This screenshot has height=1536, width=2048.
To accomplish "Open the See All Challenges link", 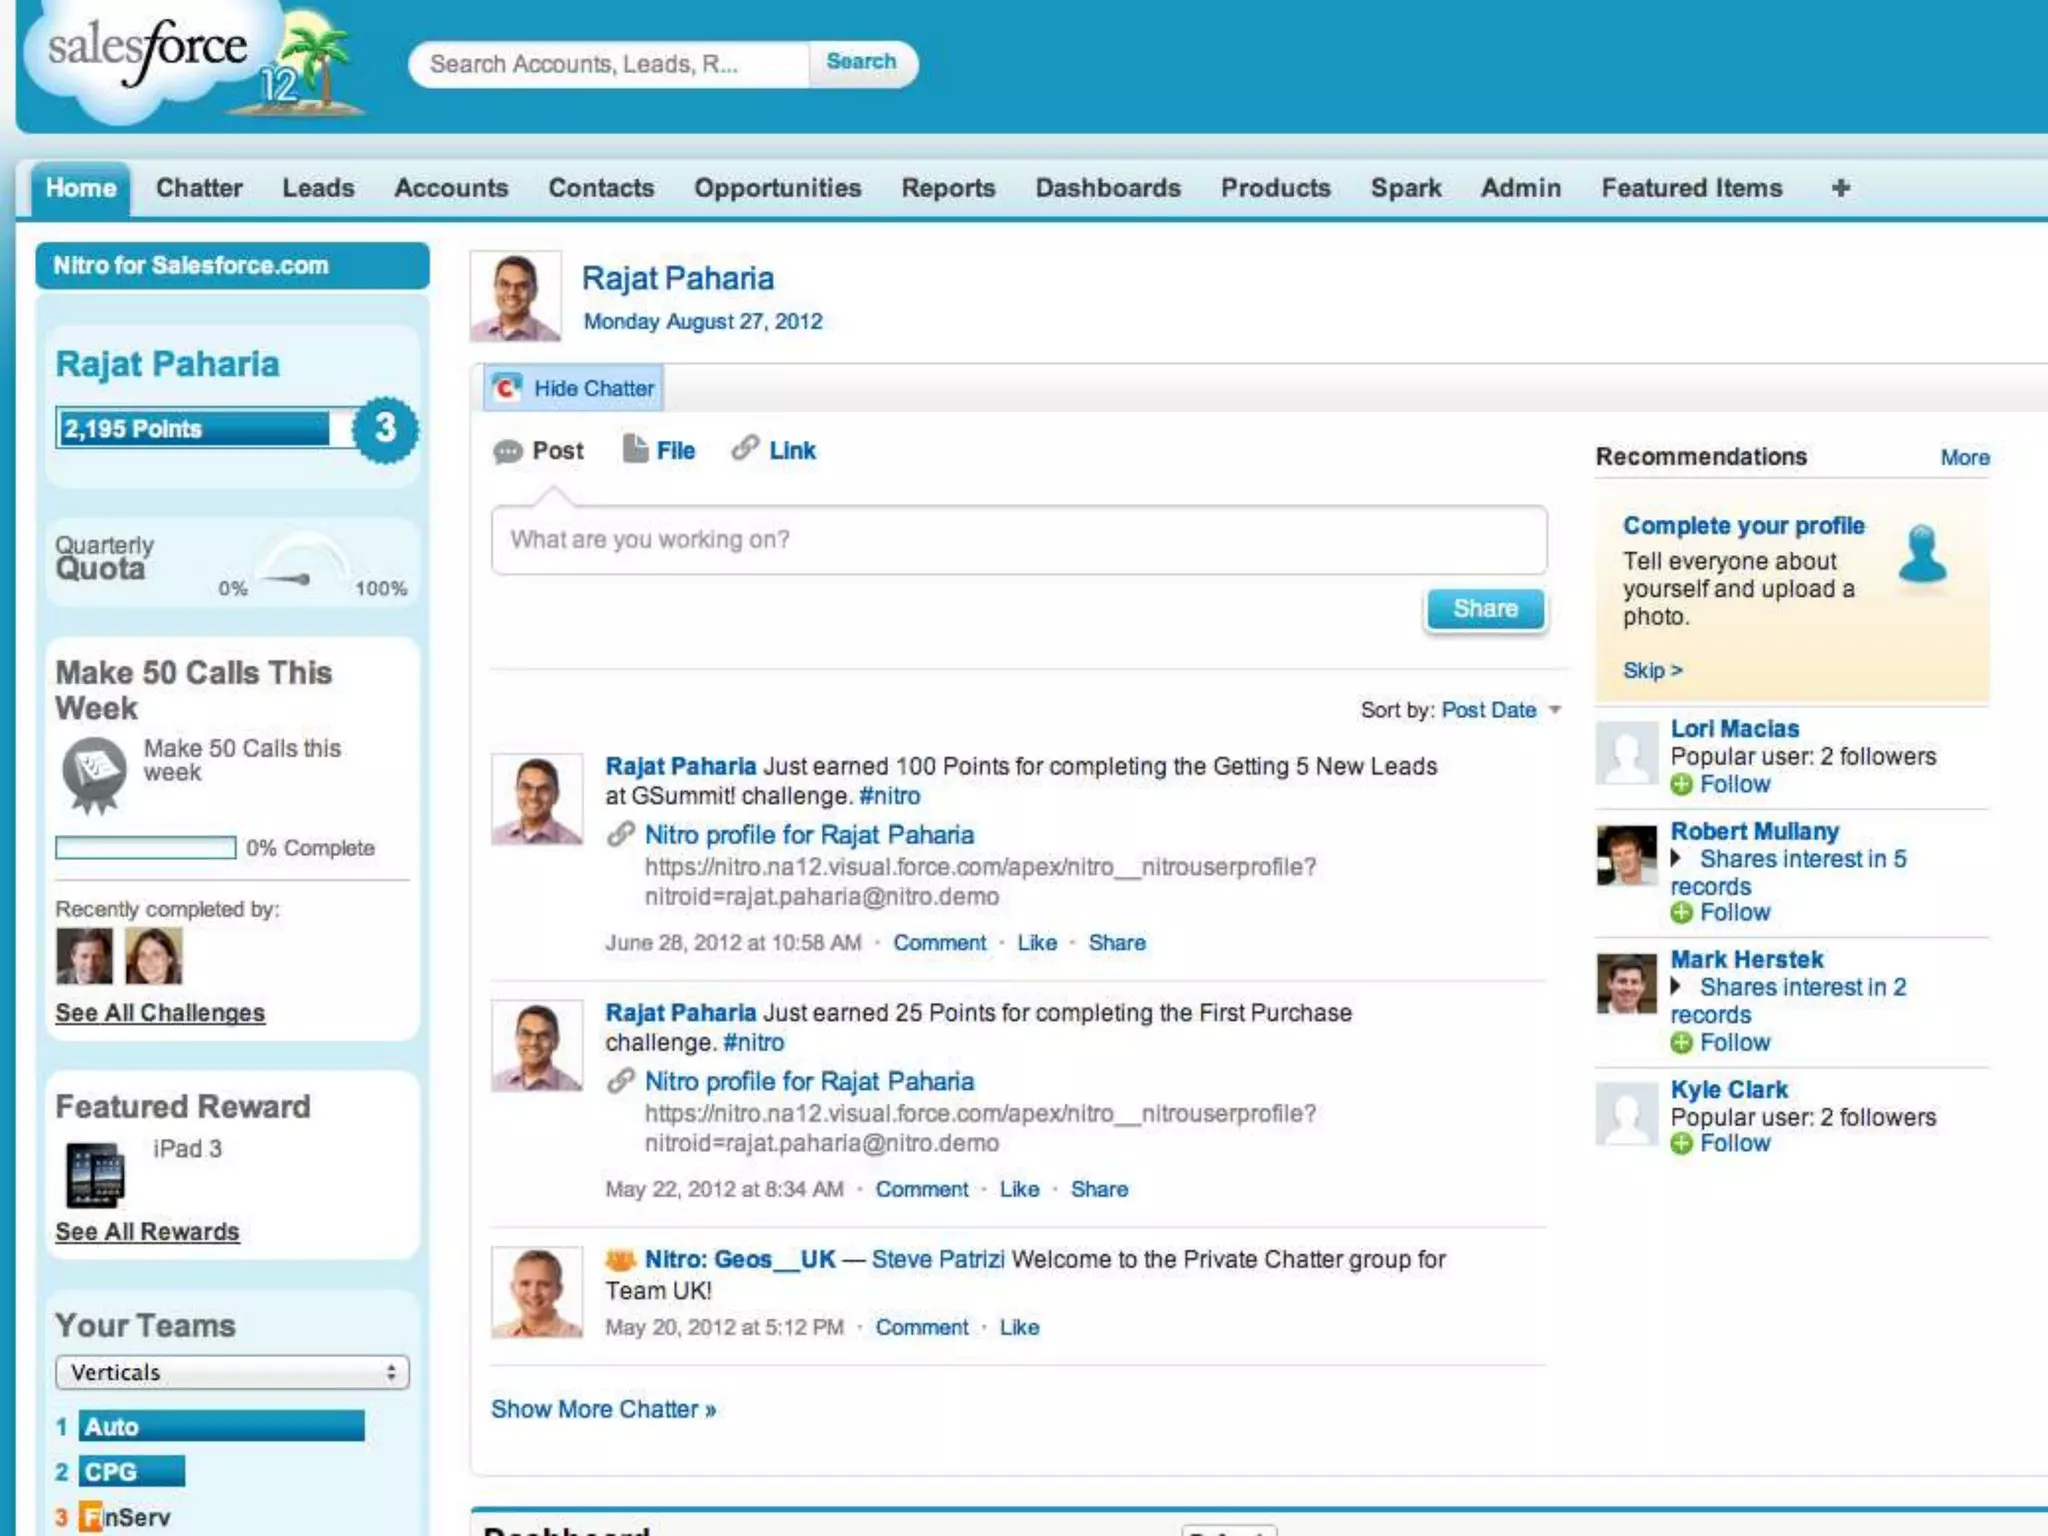I will [x=160, y=1012].
